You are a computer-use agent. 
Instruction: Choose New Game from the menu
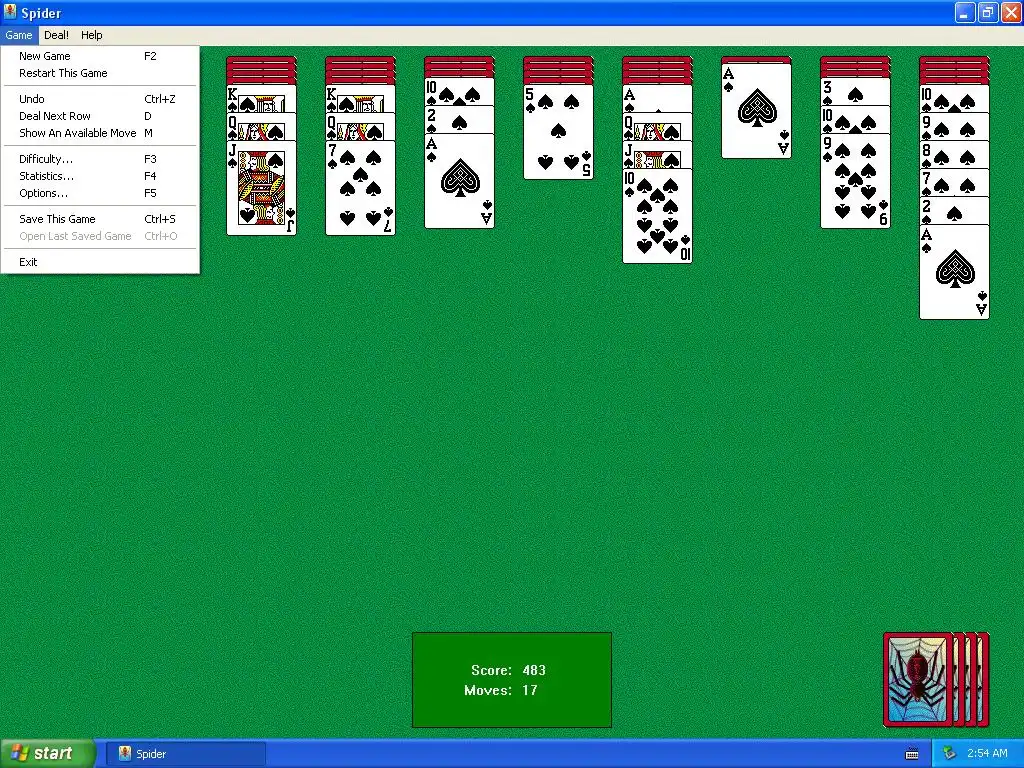pyautogui.click(x=100, y=56)
